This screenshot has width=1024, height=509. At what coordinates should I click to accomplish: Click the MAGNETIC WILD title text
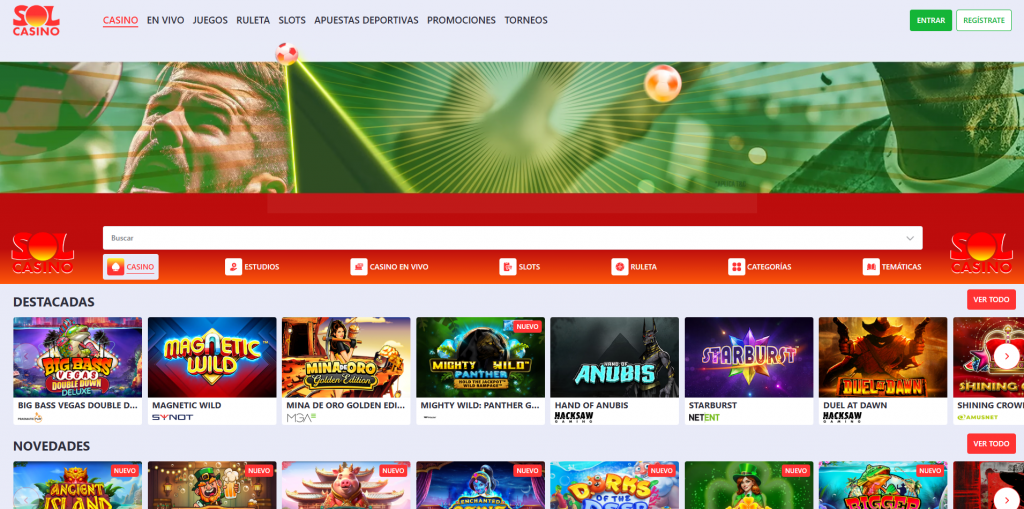(187, 405)
